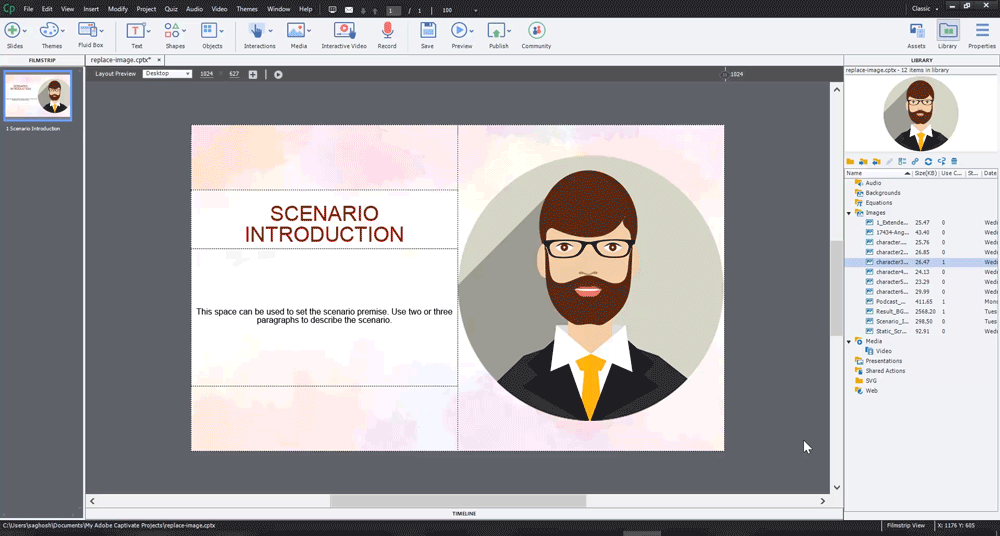Sort Library by Name column header
Screen dimensions: 1000x536
click(879, 173)
